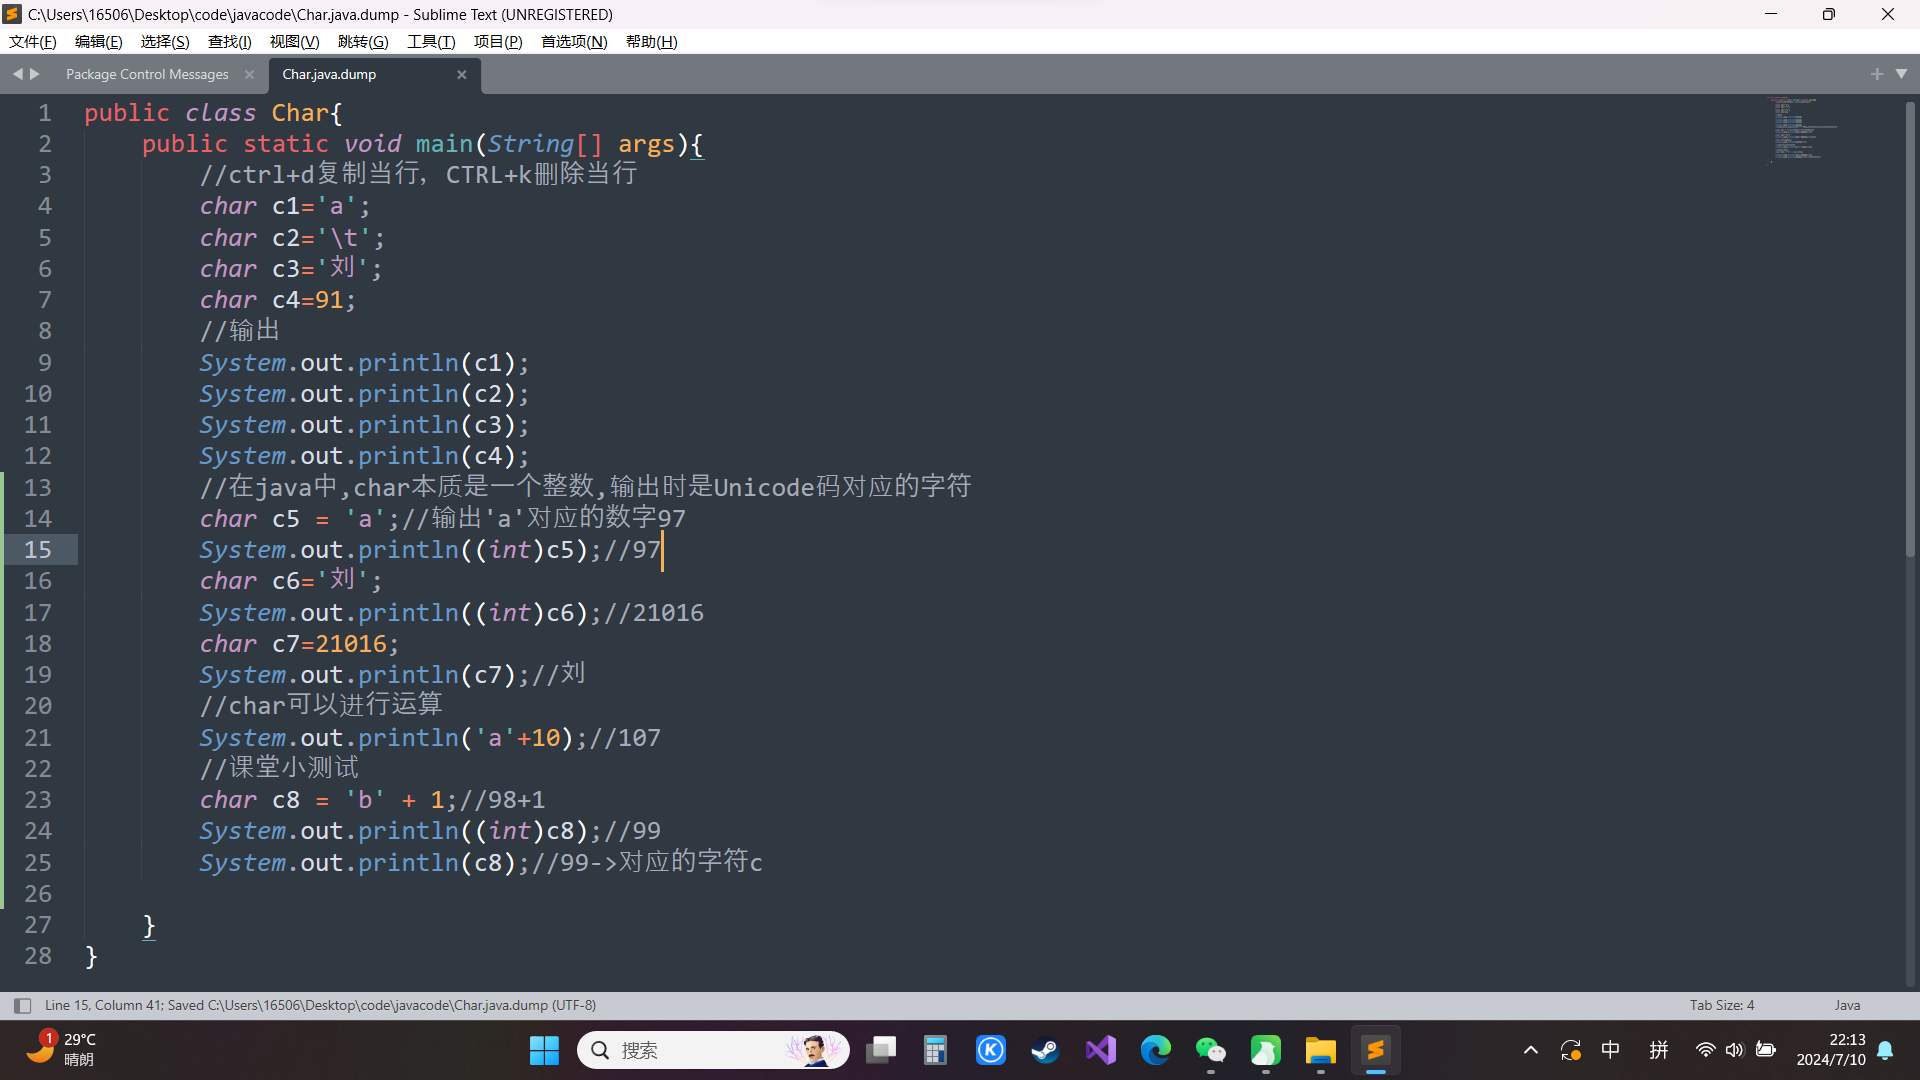Screen dimensions: 1920x1080
Task: Open the 工具(T) menu
Action: click(430, 41)
